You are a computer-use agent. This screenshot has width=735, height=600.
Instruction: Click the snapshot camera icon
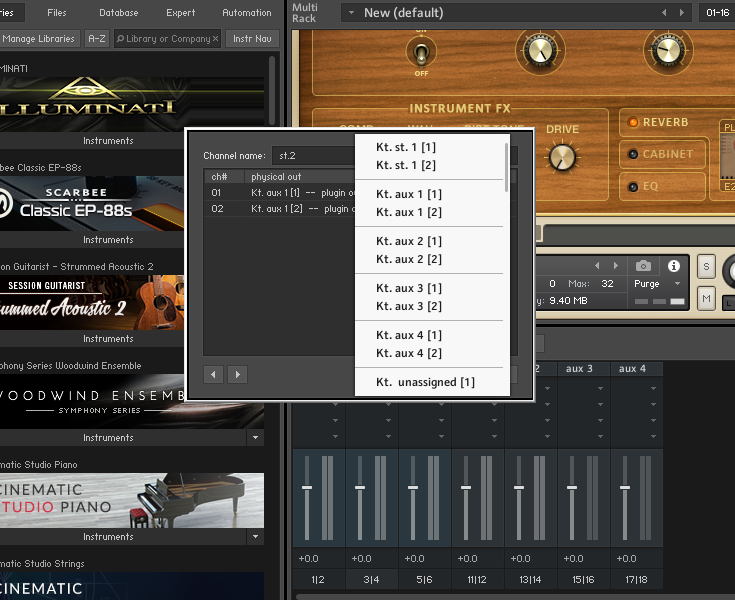pyautogui.click(x=643, y=266)
